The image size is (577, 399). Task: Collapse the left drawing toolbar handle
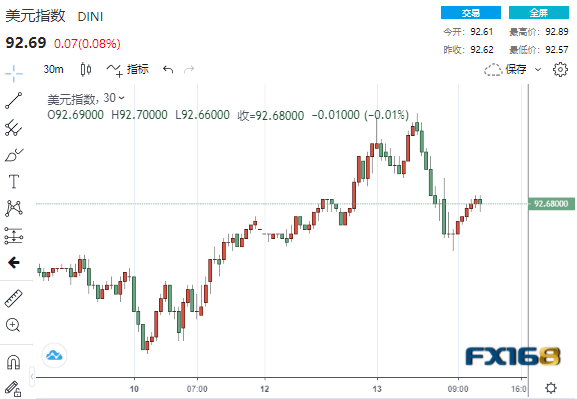point(32,376)
